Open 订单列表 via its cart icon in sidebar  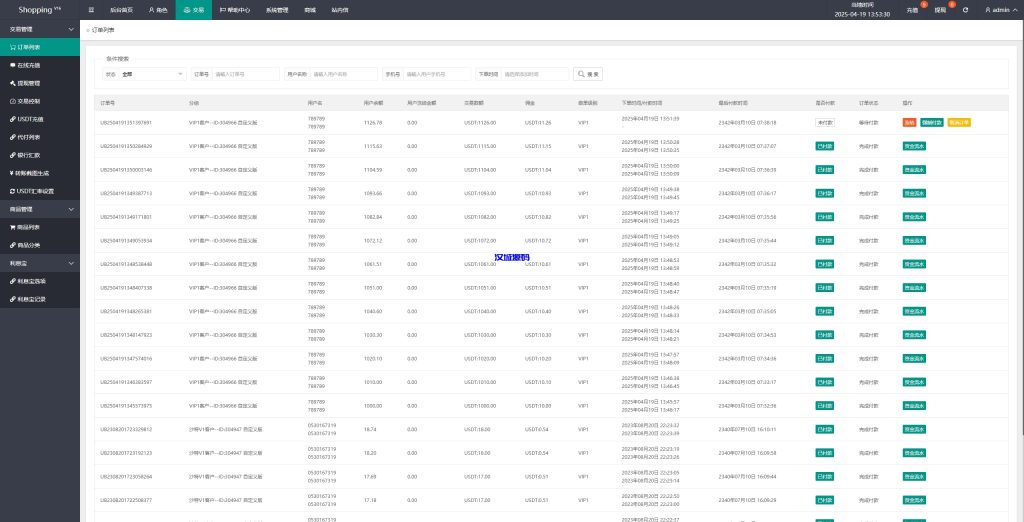coord(12,47)
